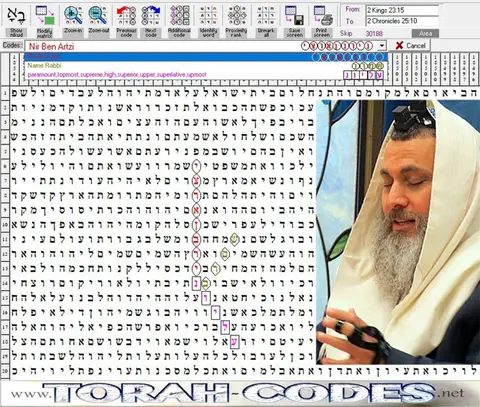
Task: Select the Identify word tool
Action: pyautogui.click(x=208, y=15)
